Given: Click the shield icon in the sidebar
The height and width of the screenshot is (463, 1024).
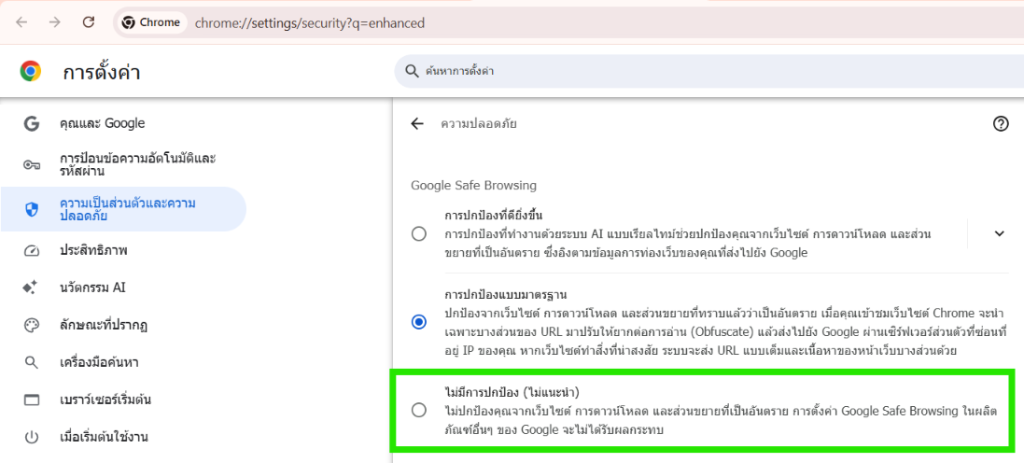Looking at the screenshot, I should (31, 209).
